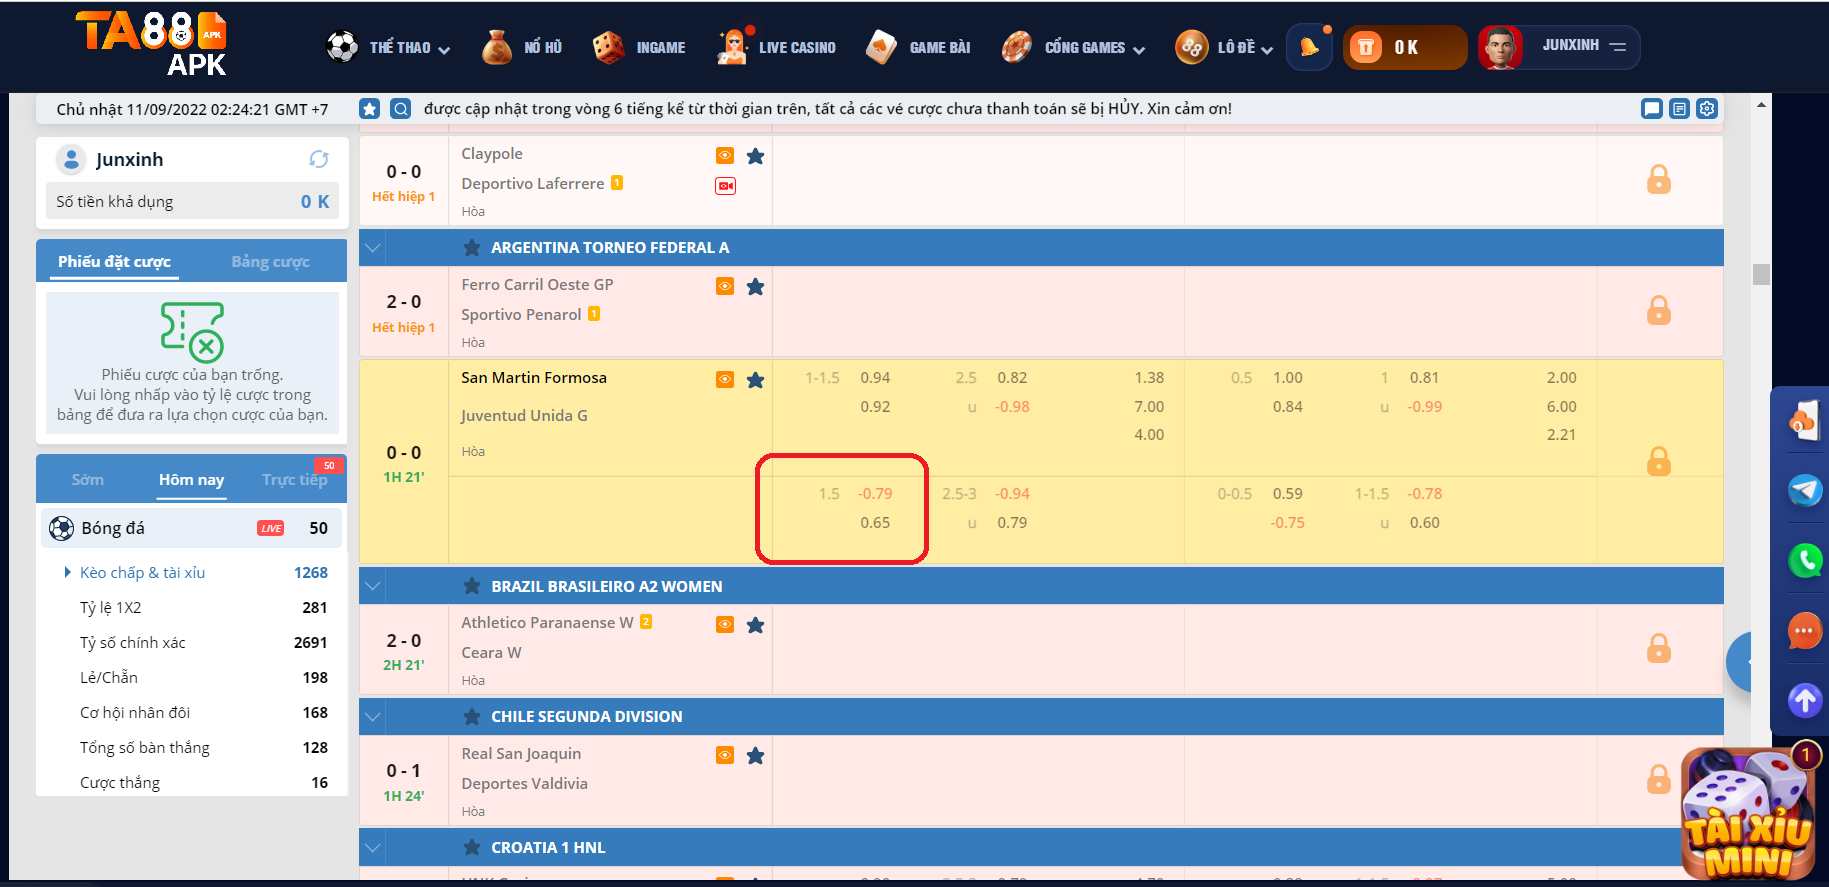Open the settings gear in announcement bar
1829x887 pixels.
tap(1707, 108)
